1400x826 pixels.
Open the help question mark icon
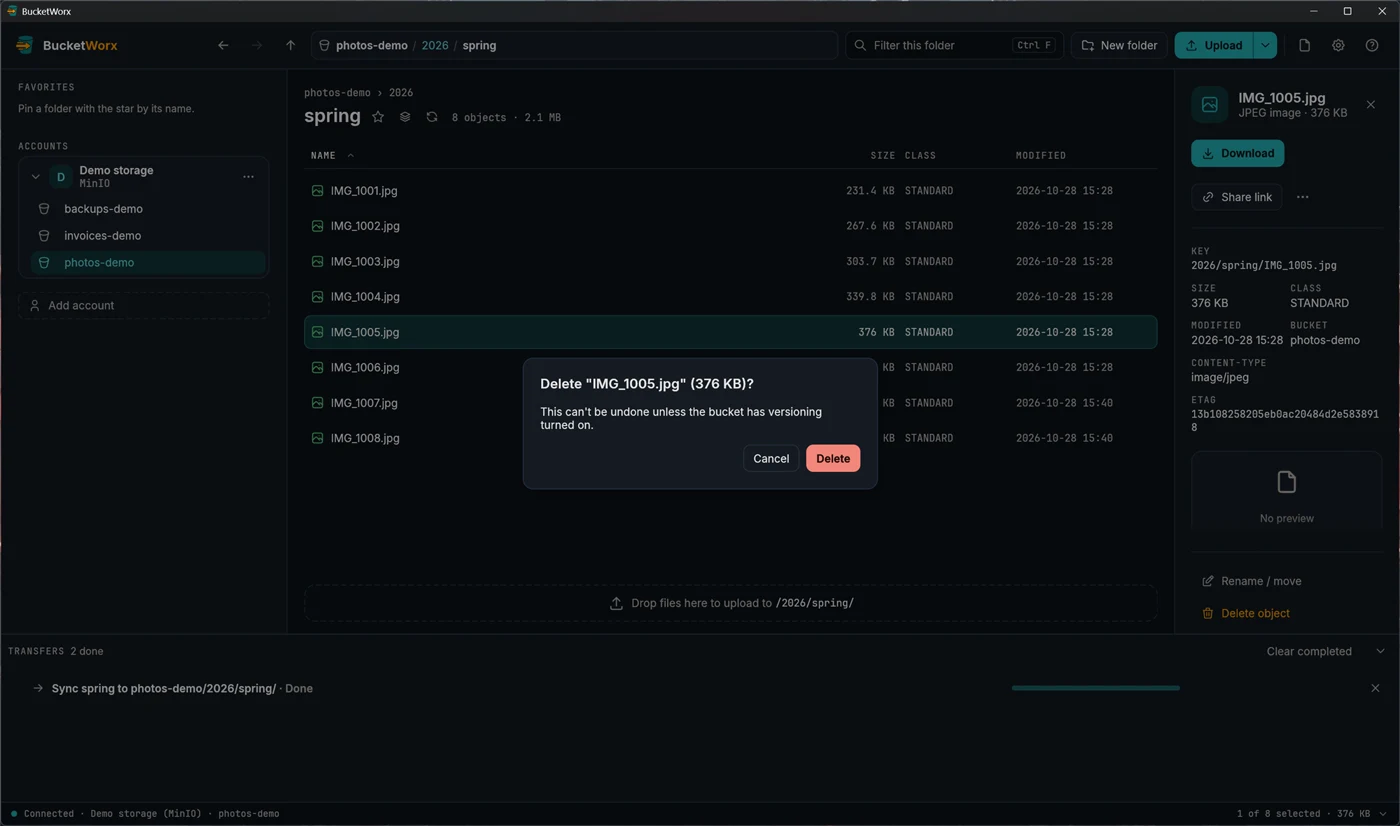coord(1372,45)
